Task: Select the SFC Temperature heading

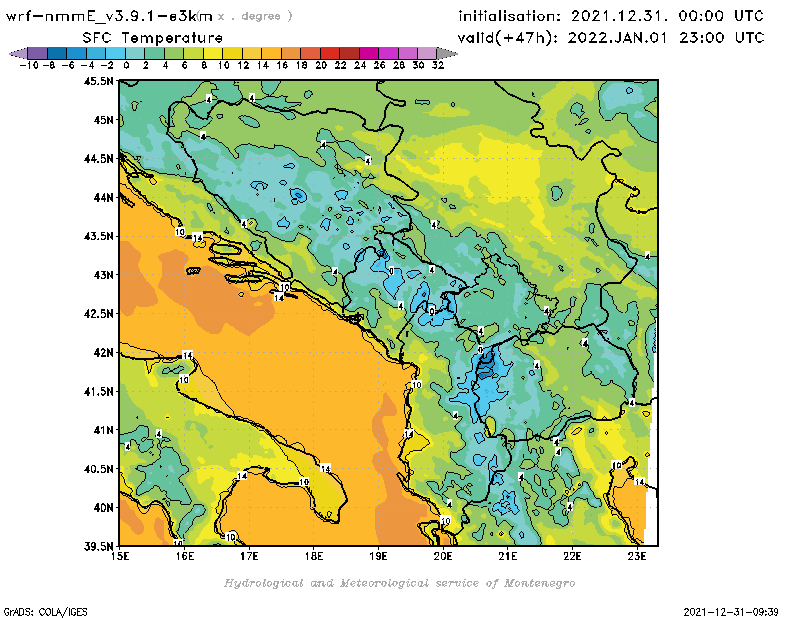Action: click(153, 38)
